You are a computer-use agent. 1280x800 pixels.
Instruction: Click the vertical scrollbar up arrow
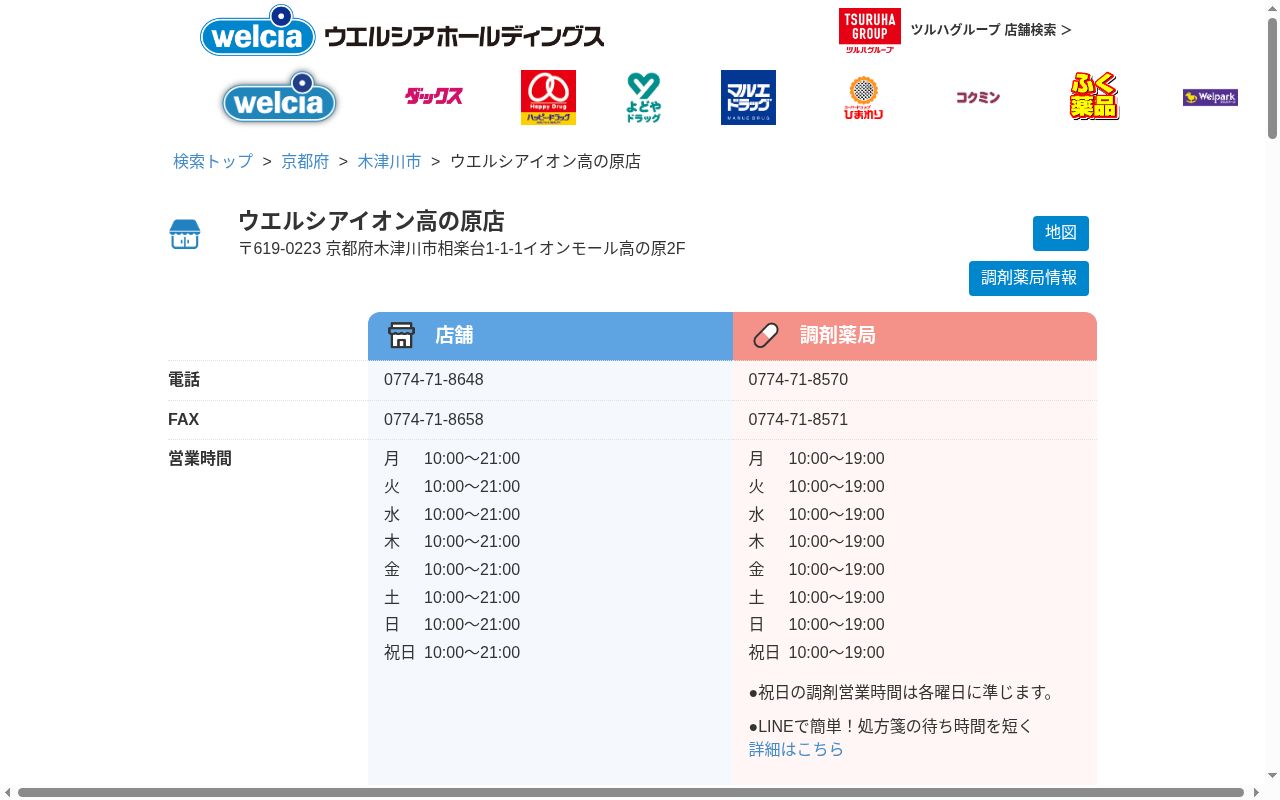pyautogui.click(x=1272, y=8)
